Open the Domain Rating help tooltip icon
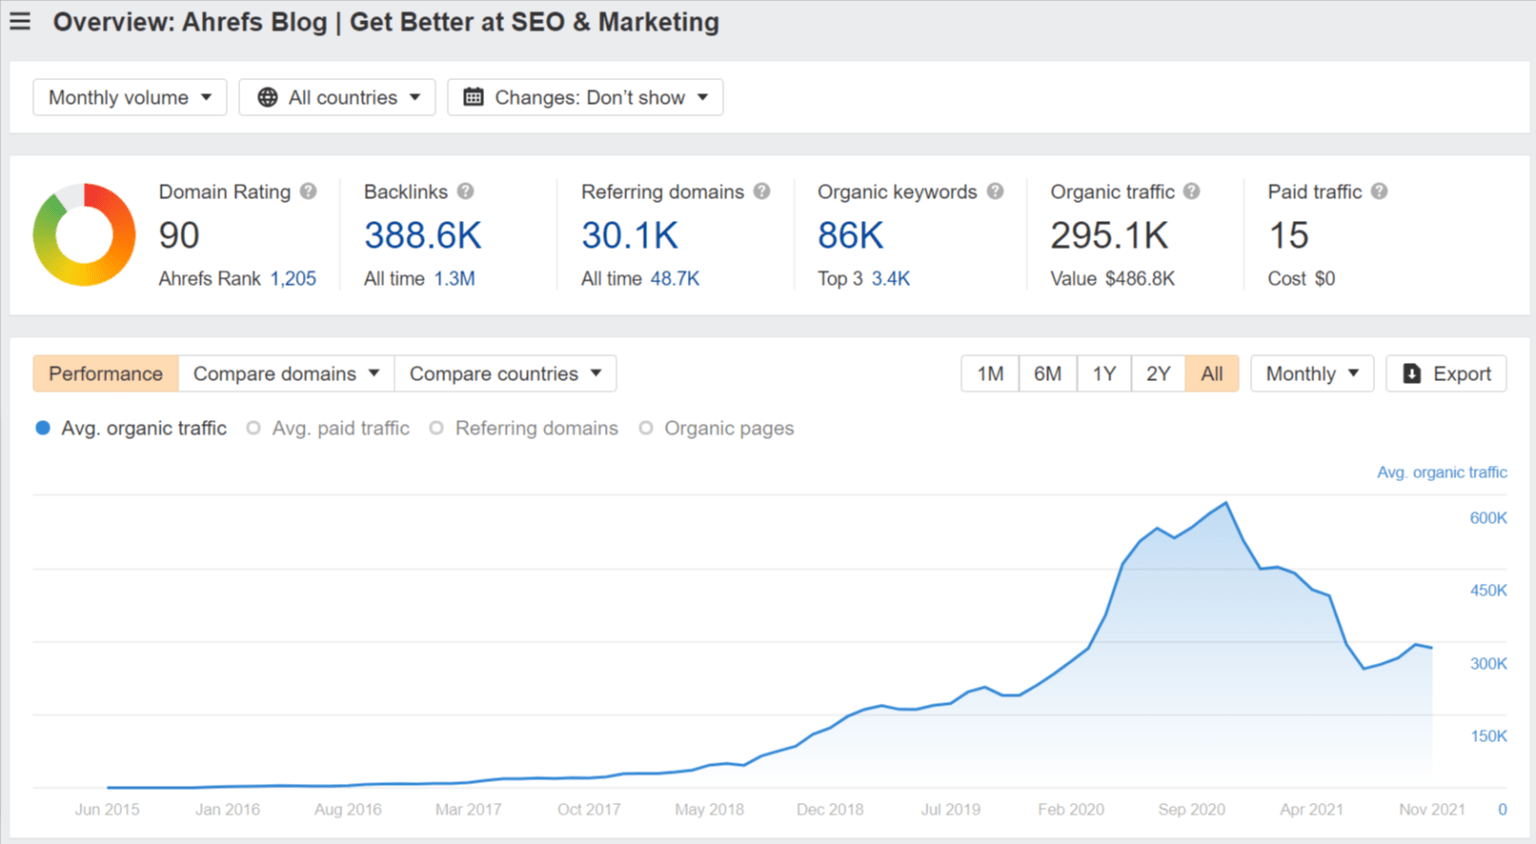The height and width of the screenshot is (844, 1536). (308, 191)
